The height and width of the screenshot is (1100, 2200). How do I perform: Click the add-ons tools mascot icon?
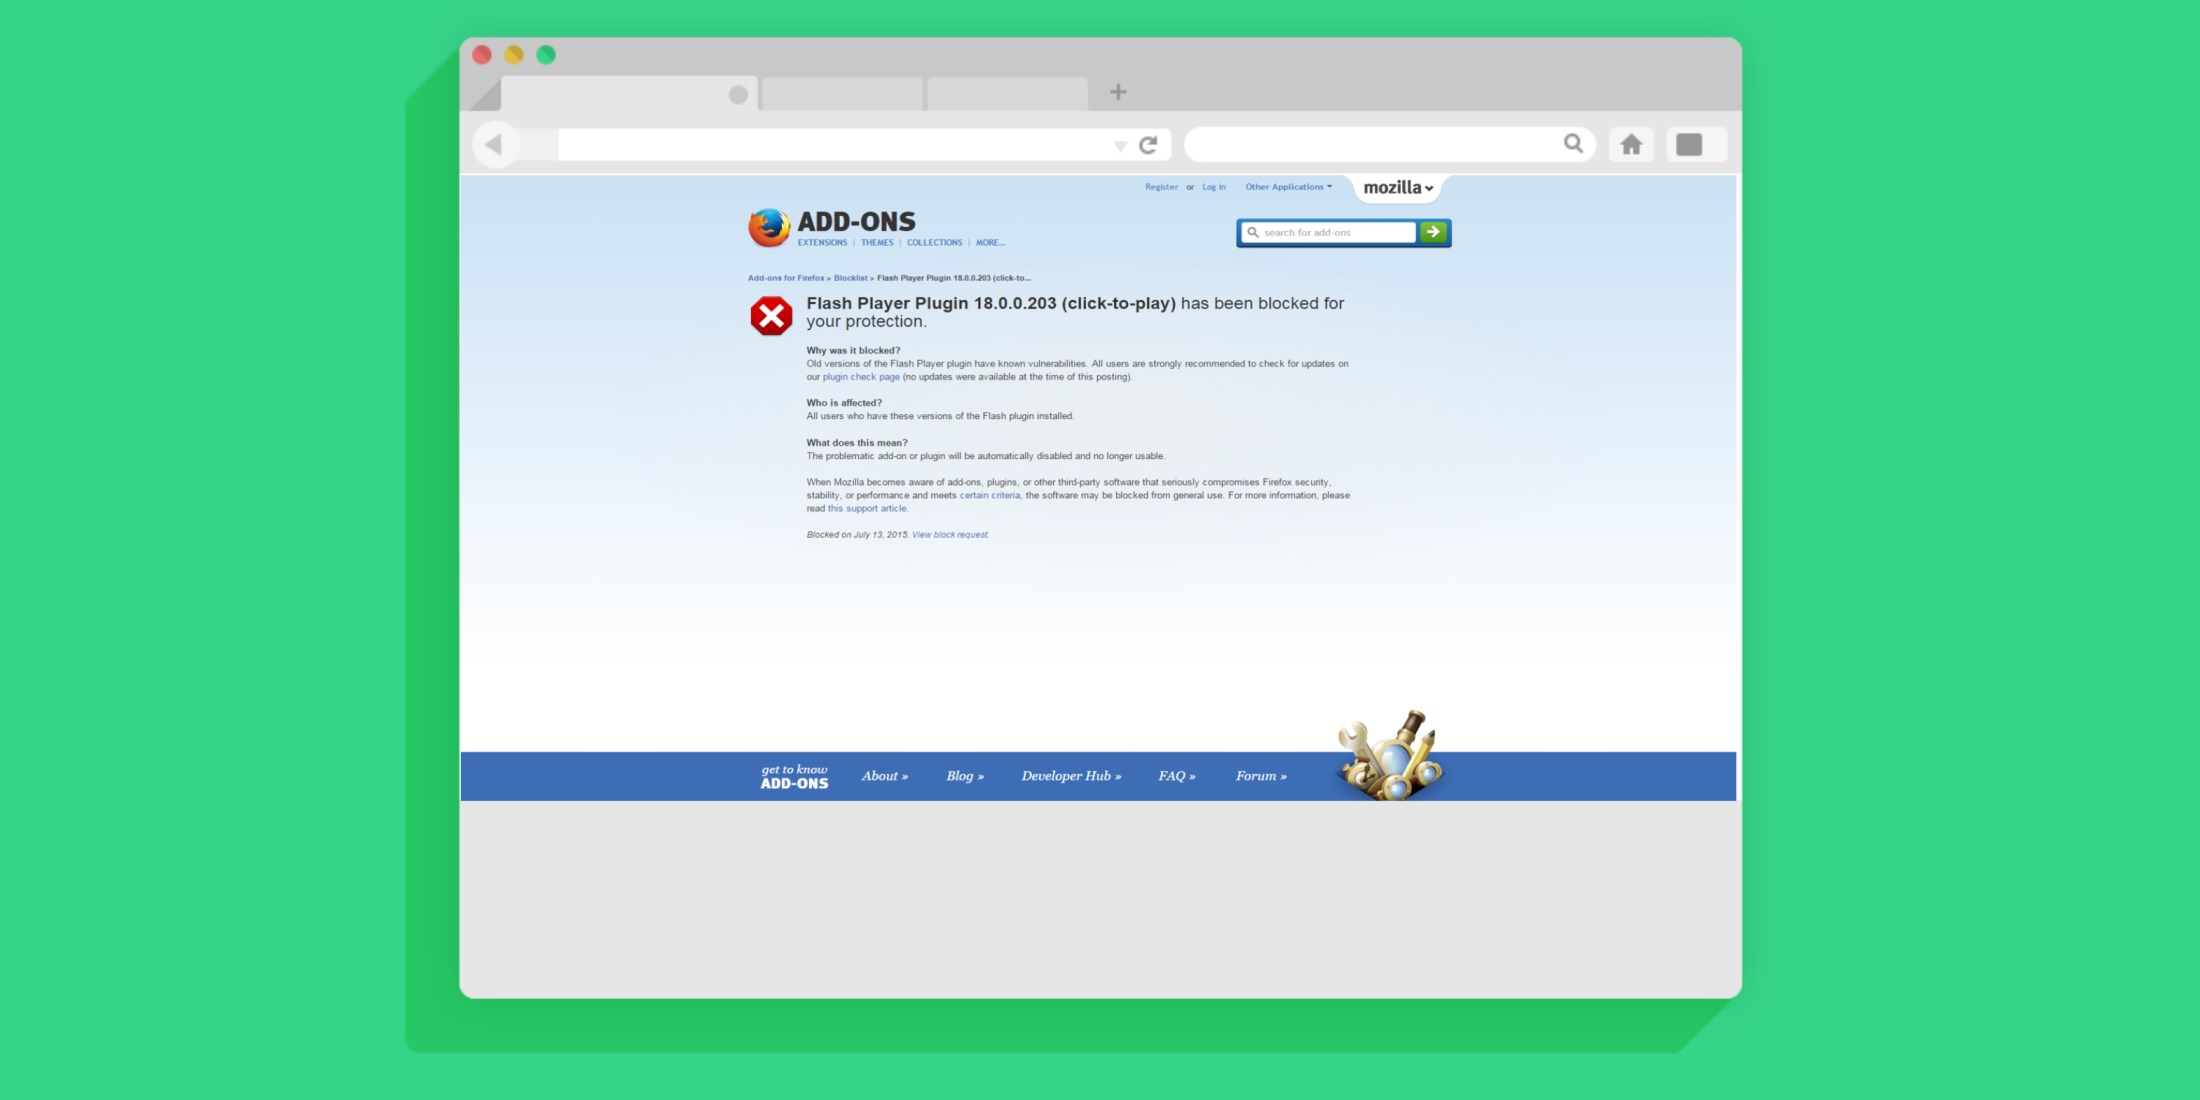(x=1391, y=755)
